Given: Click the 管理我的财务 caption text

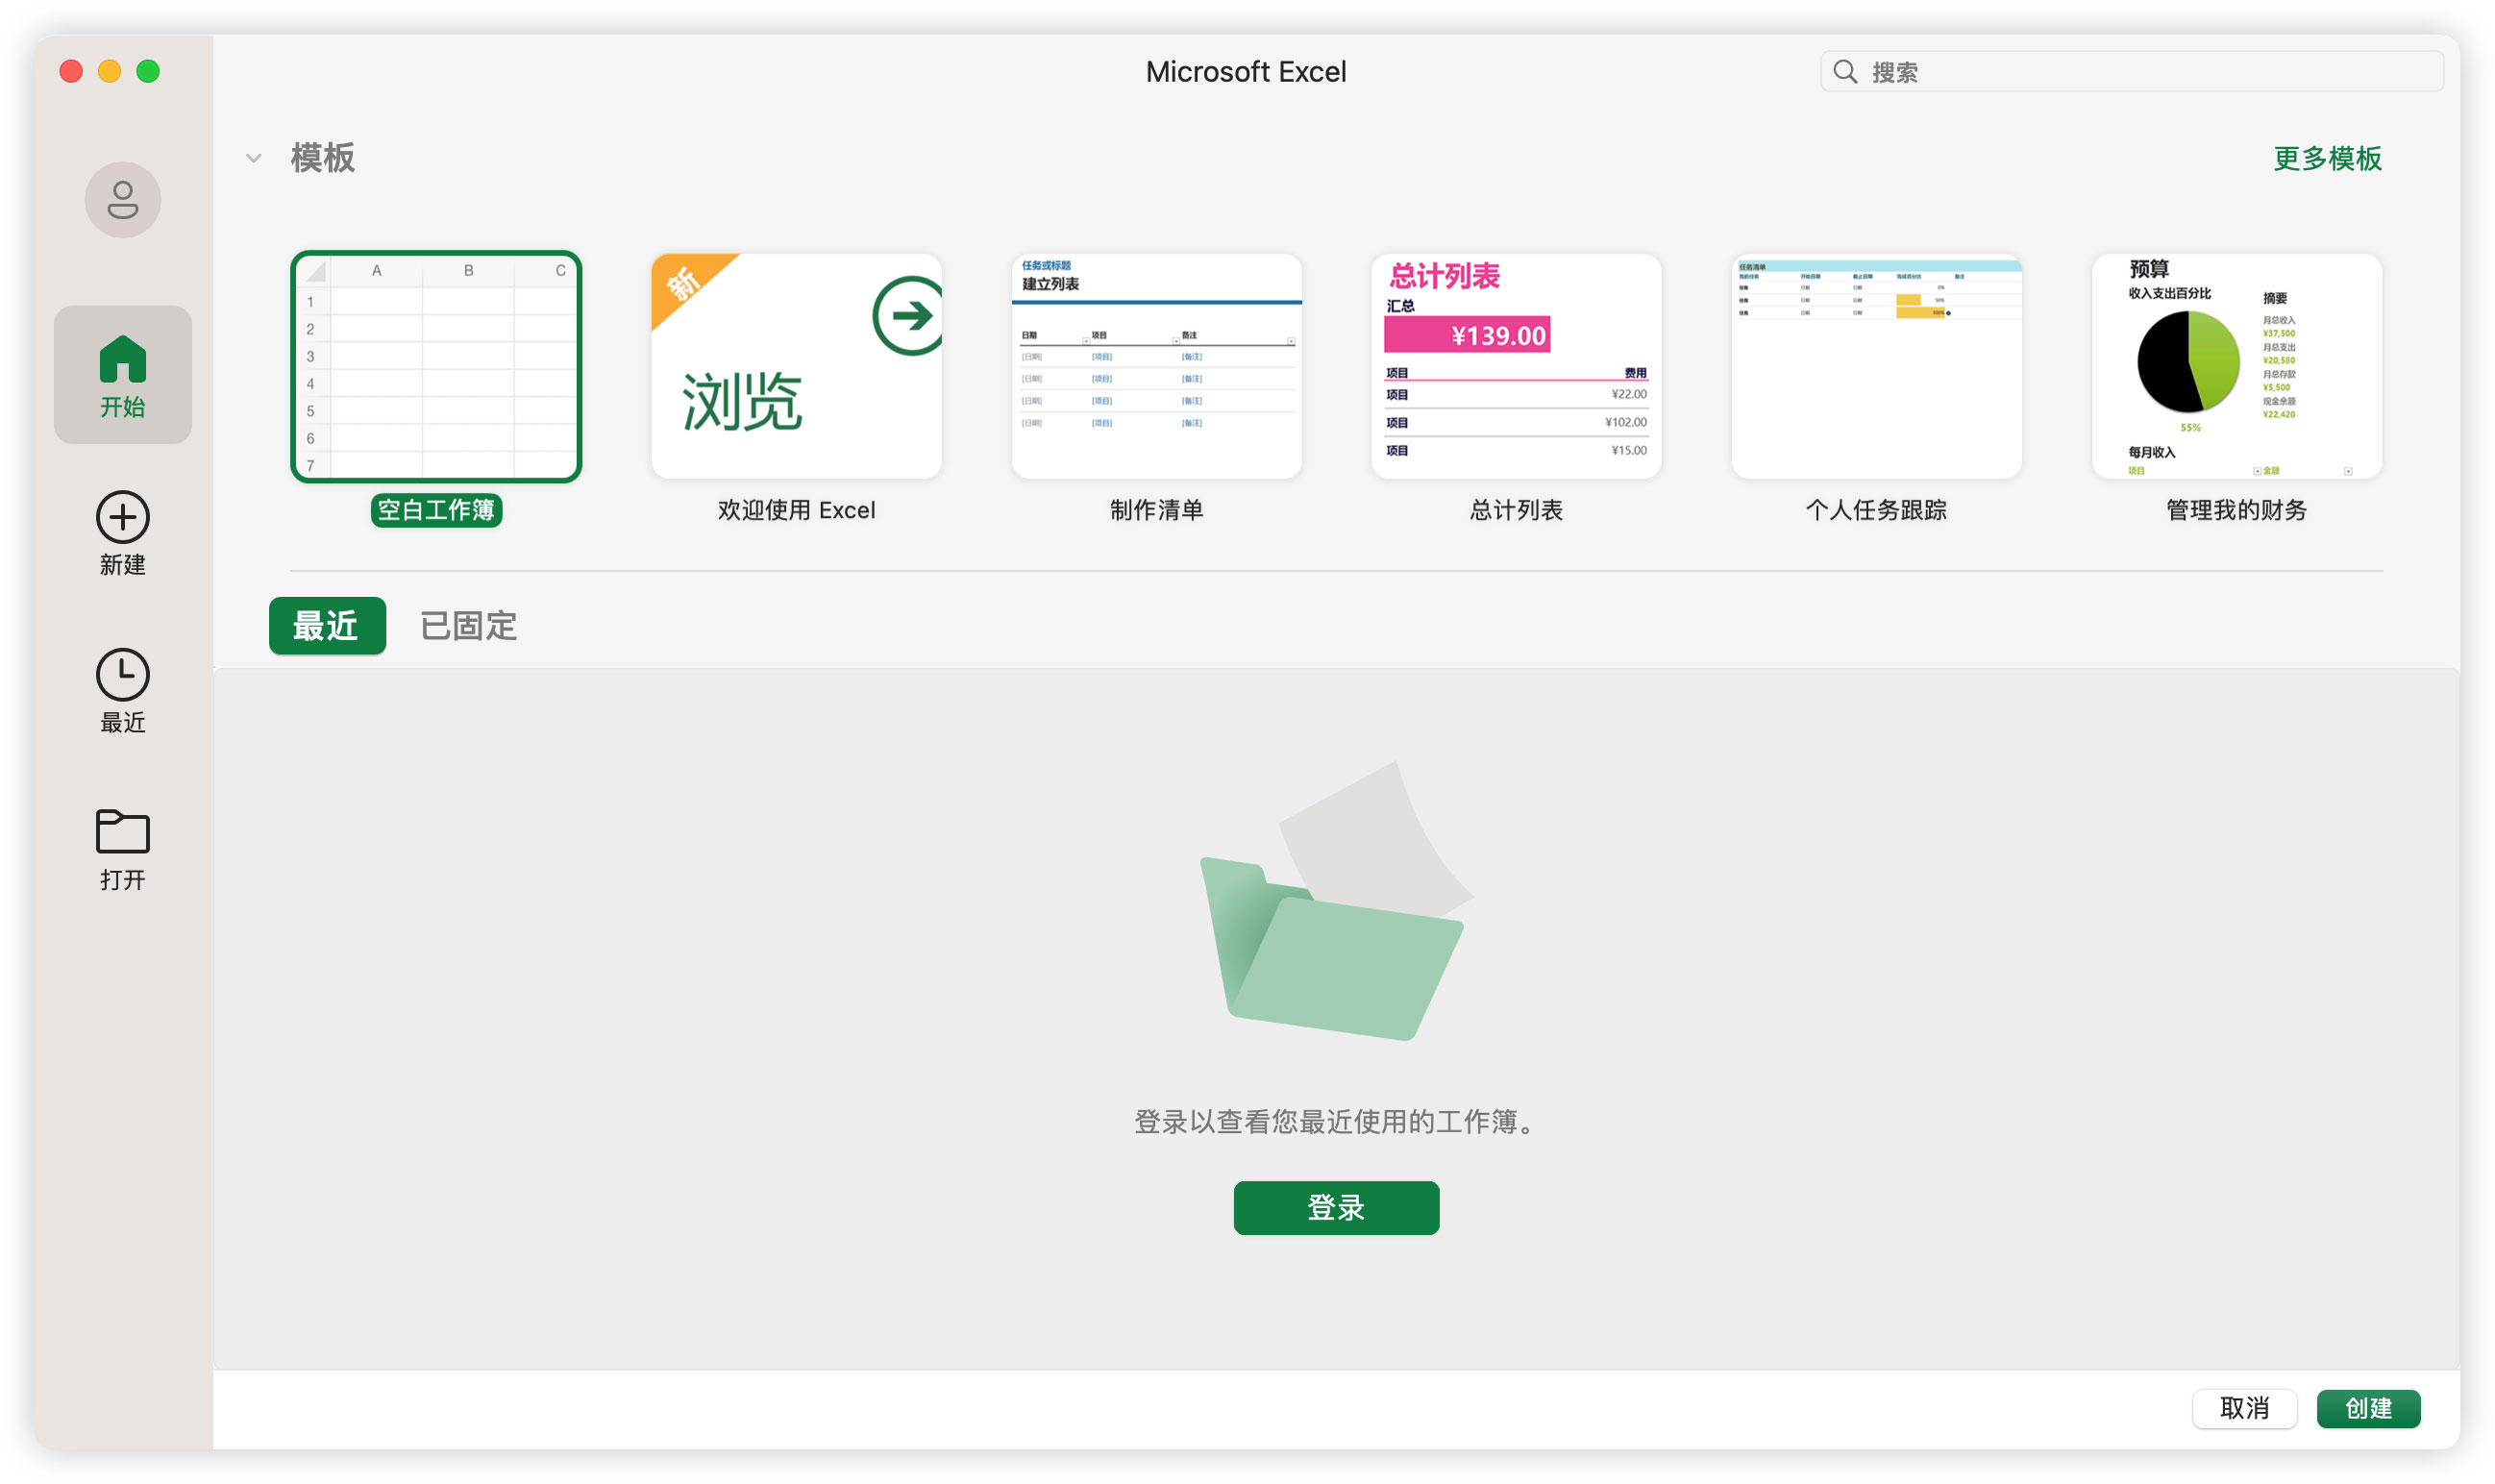Looking at the screenshot, I should 2236,510.
